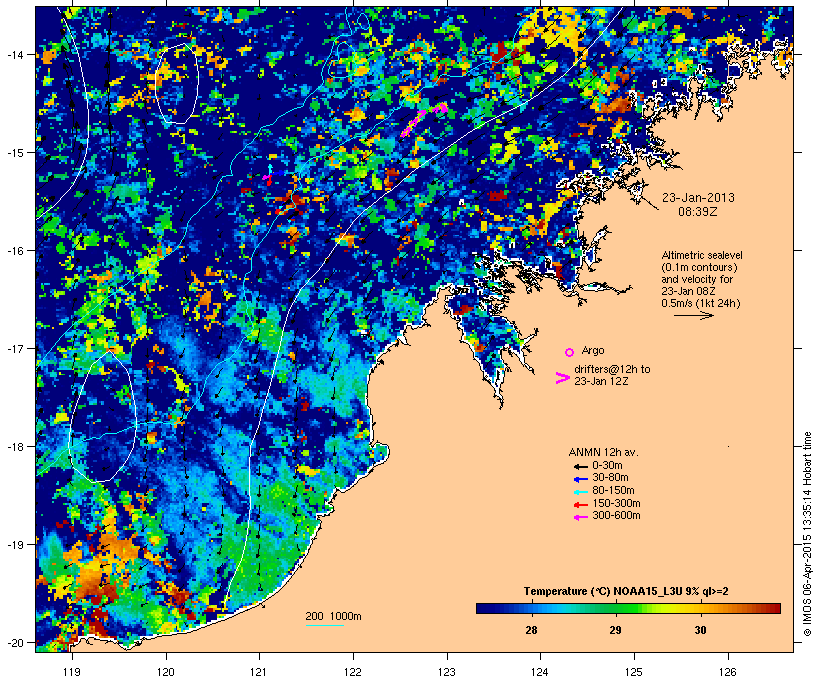Click the white sea-level contour loop near 120E 14.5S
This screenshot has width=820, height=680.
tap(177, 84)
